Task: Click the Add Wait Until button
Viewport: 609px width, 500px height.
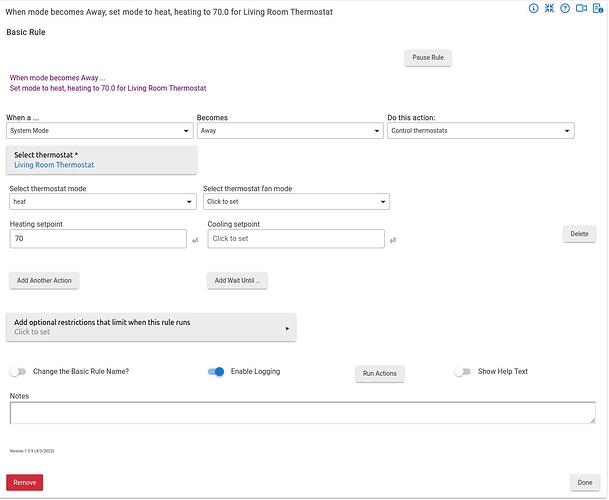Action: [237, 280]
